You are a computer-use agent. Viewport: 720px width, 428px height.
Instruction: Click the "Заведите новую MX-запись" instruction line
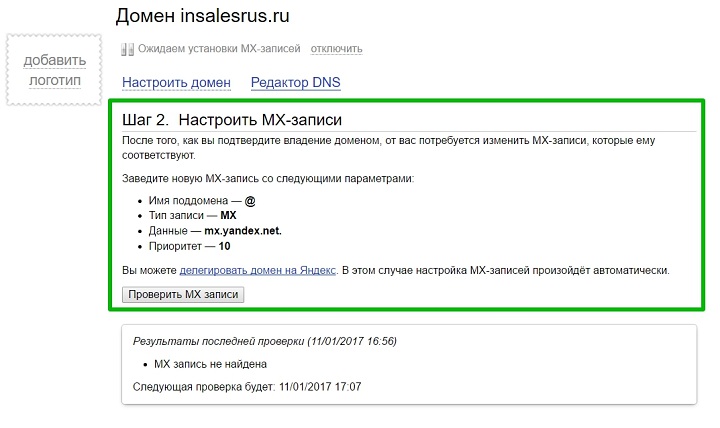(268, 179)
